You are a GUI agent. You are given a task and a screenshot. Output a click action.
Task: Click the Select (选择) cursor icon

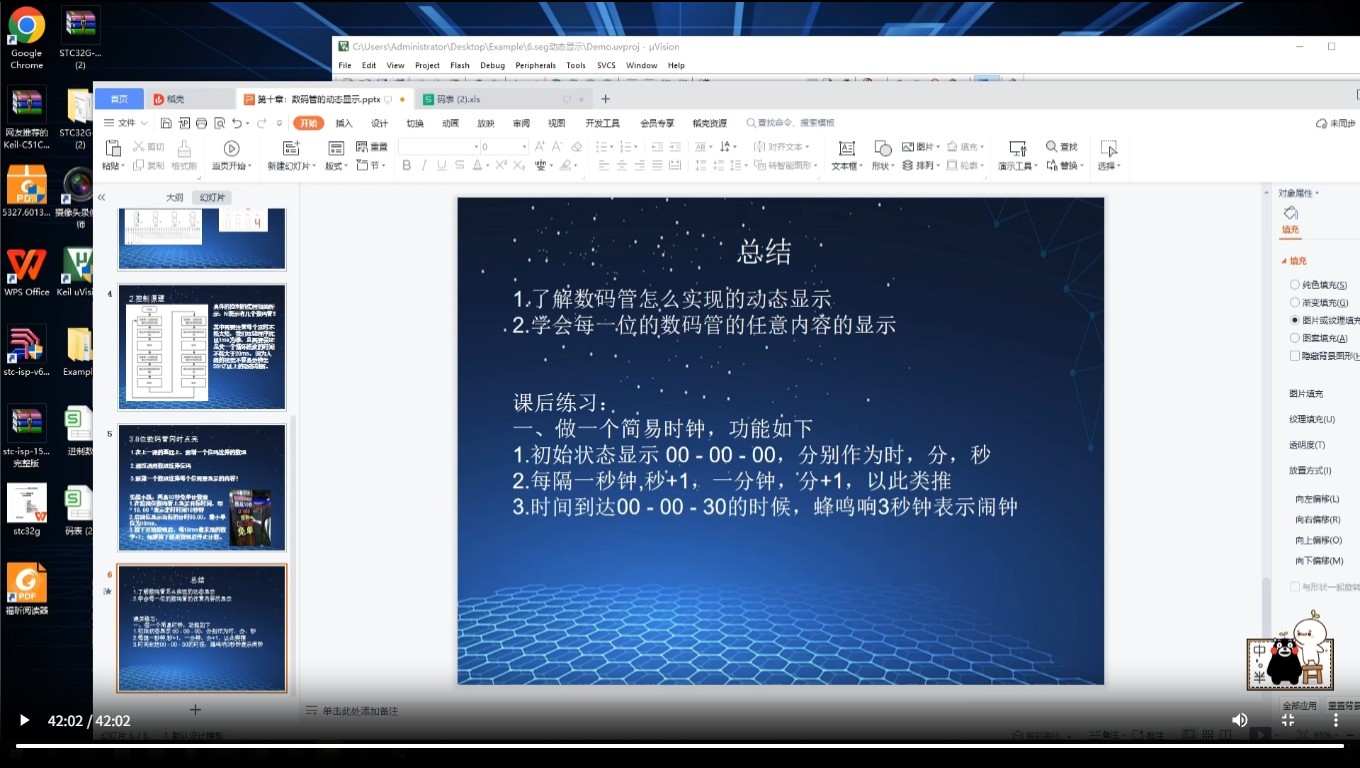(1108, 148)
